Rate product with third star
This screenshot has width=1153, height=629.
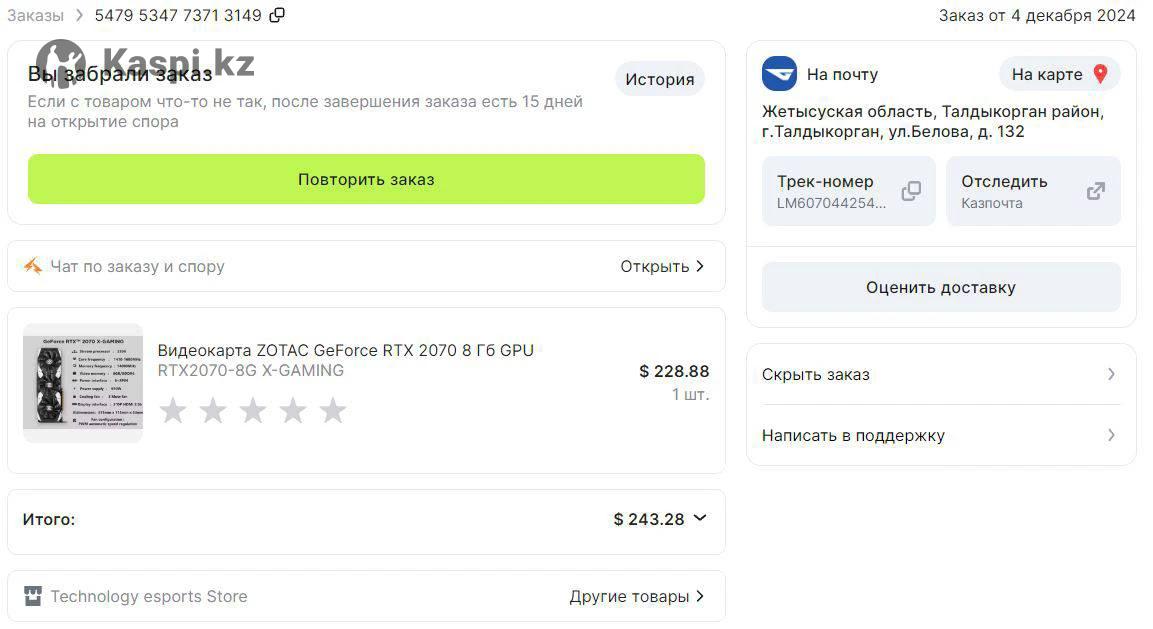coord(253,411)
